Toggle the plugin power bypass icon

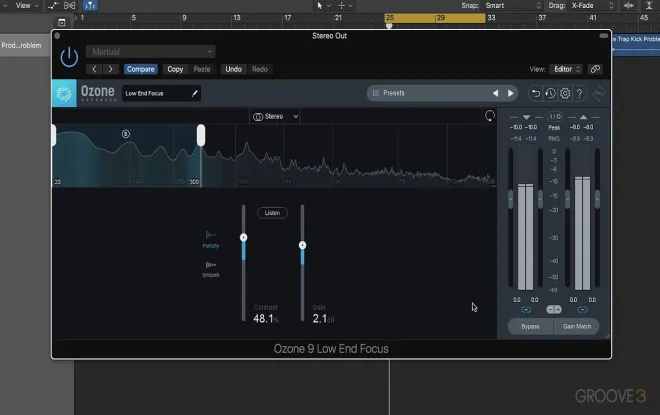pyautogui.click(x=69, y=57)
